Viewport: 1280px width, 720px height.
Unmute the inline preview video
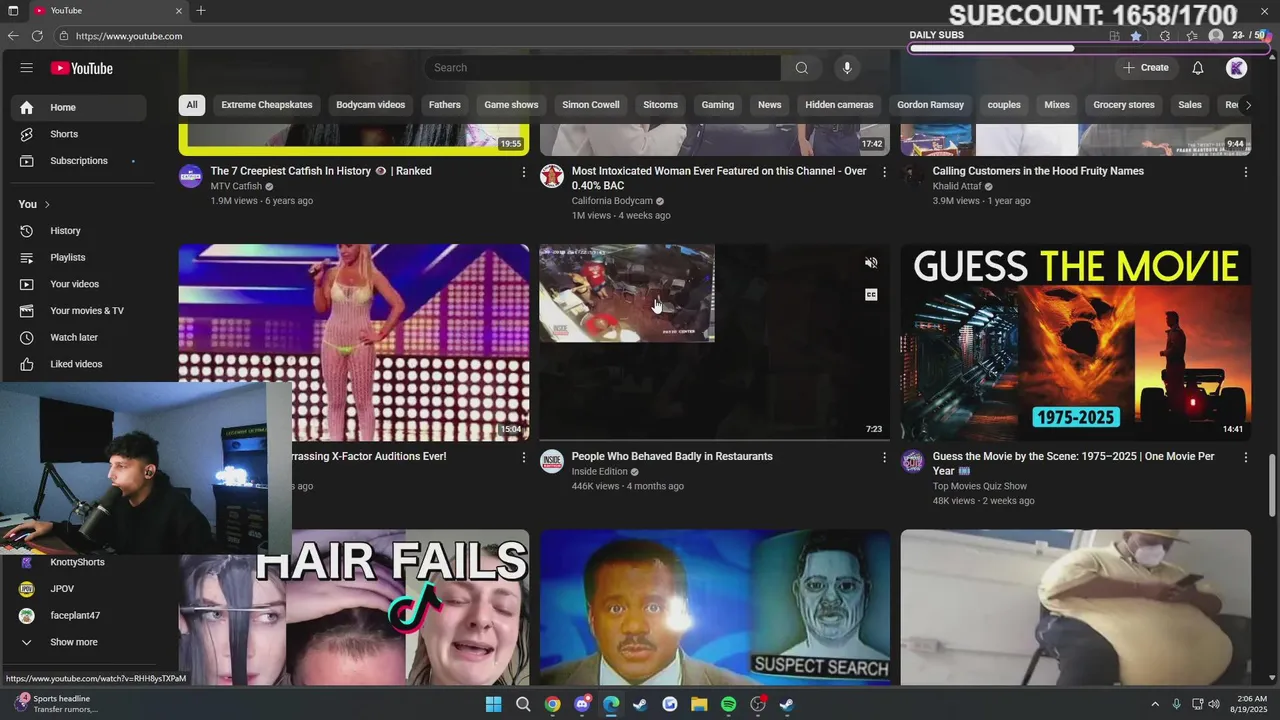click(x=871, y=263)
